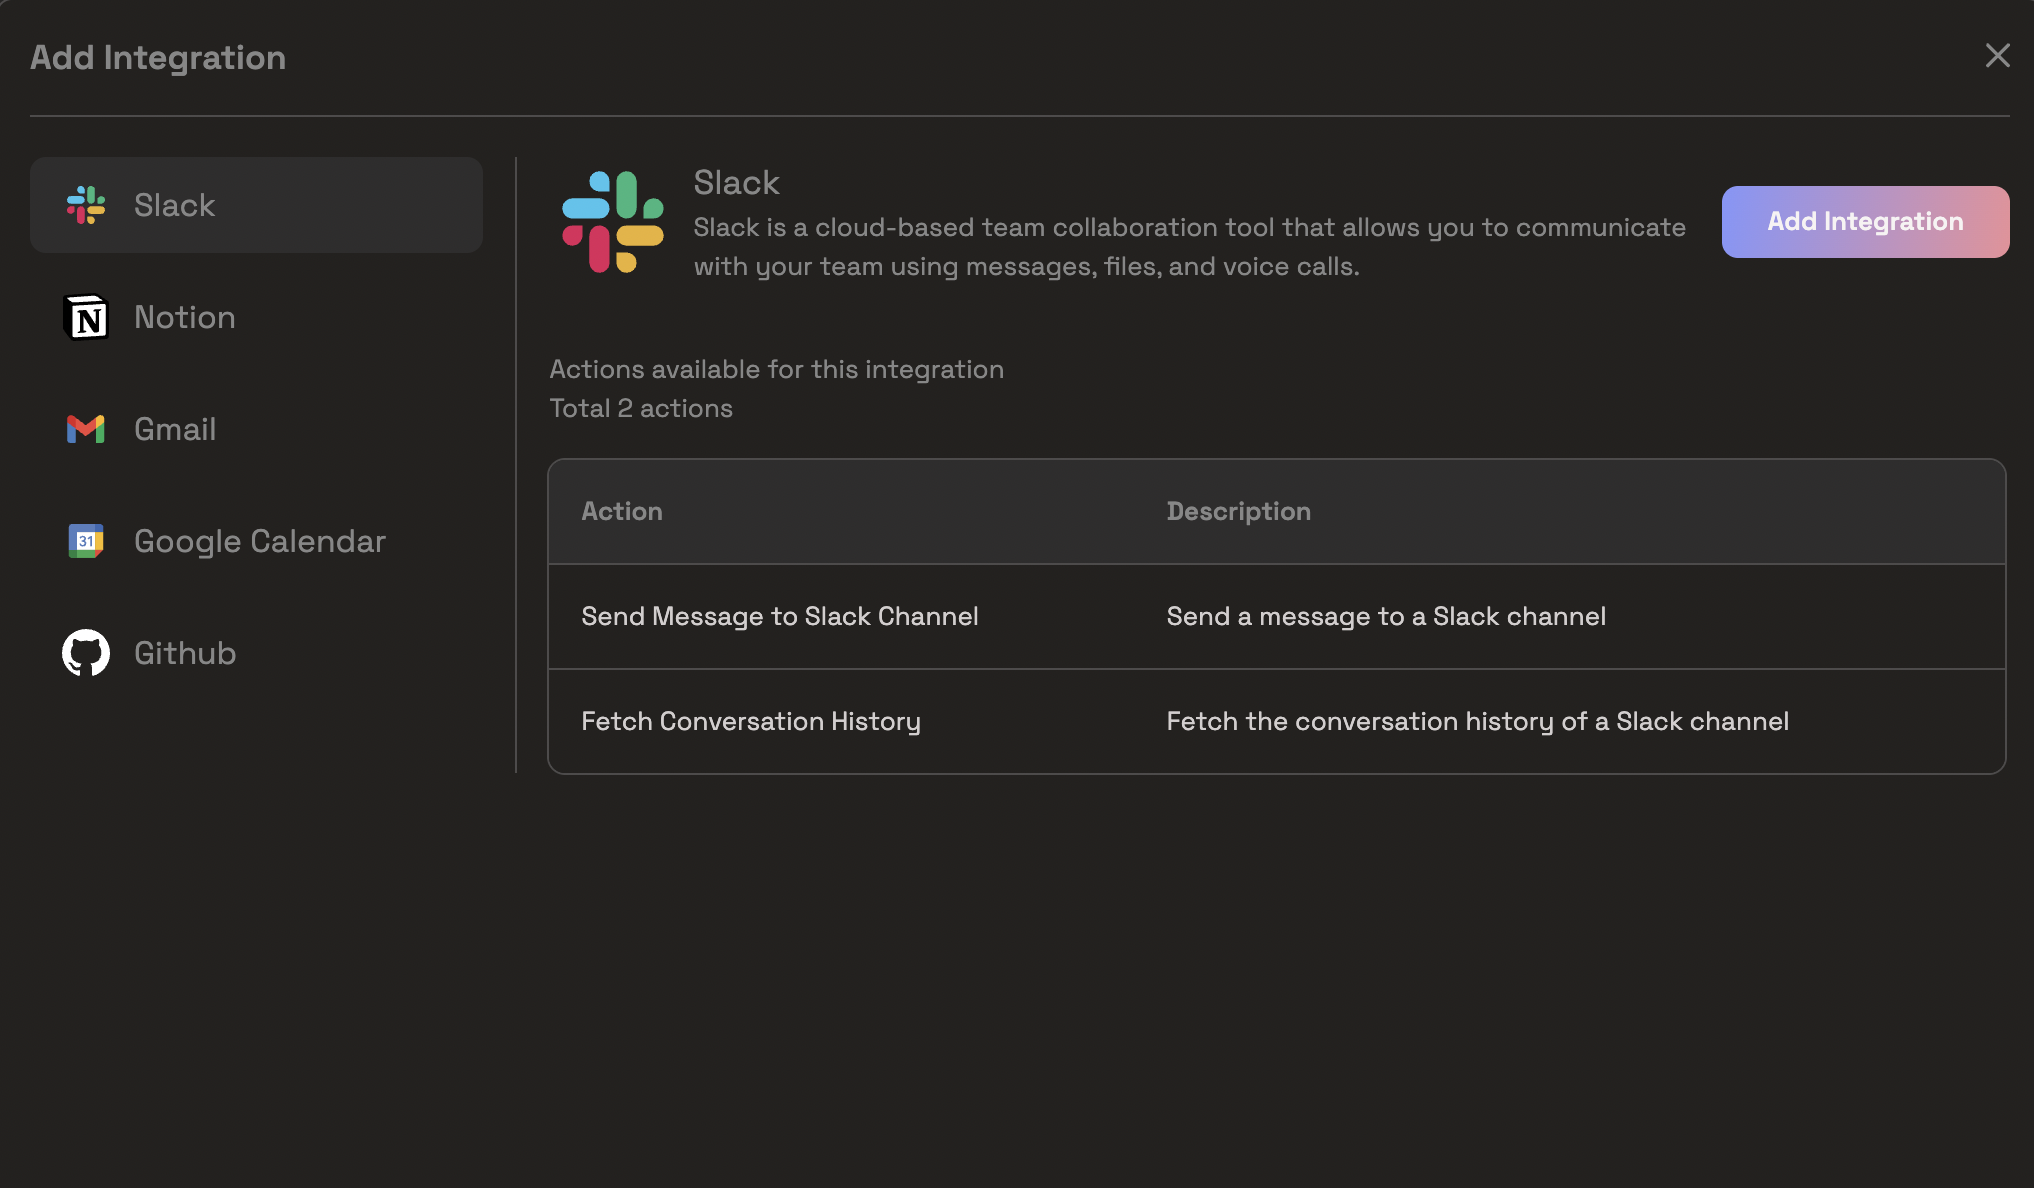The width and height of the screenshot is (2034, 1188).
Task: Click the 'Add Integration' dialog title
Action: click(x=158, y=57)
